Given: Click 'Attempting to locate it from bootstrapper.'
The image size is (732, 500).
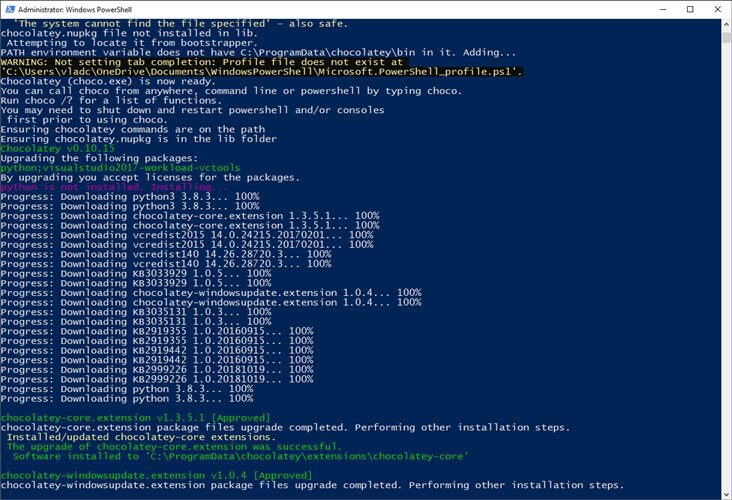Looking at the screenshot, I should pyautogui.click(x=130, y=43).
